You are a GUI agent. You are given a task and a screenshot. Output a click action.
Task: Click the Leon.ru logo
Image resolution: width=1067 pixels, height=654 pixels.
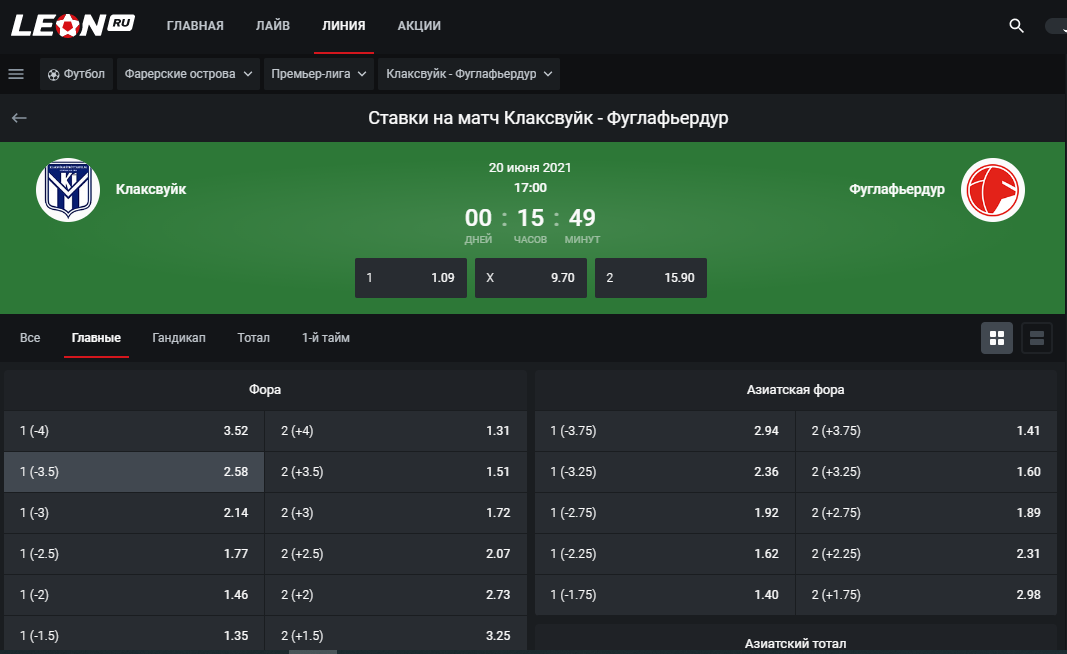click(x=72, y=25)
